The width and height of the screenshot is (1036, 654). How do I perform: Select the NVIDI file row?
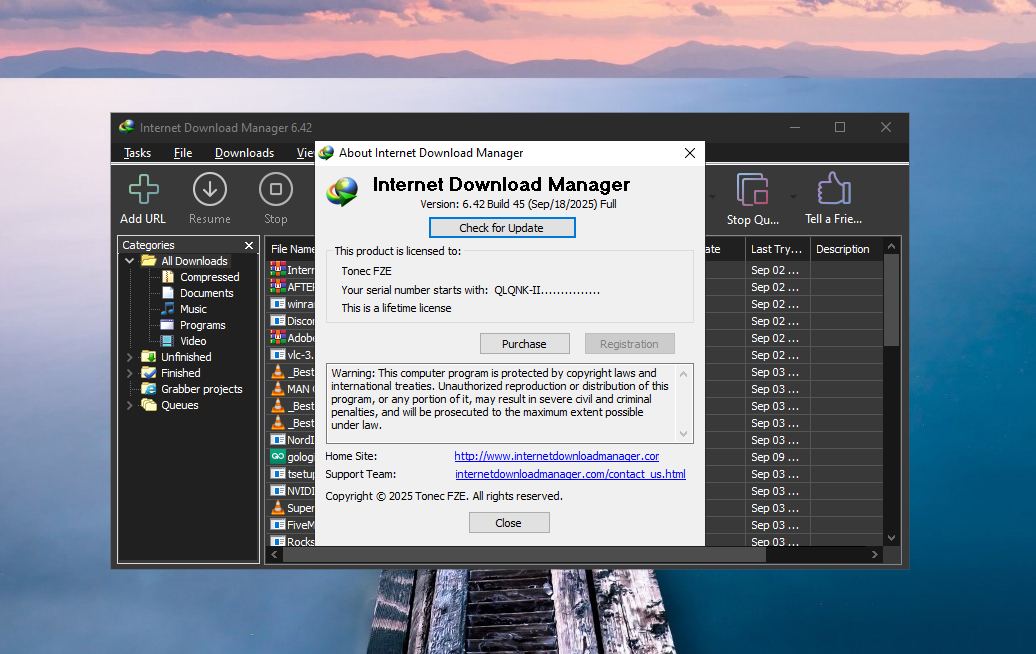(x=292, y=491)
